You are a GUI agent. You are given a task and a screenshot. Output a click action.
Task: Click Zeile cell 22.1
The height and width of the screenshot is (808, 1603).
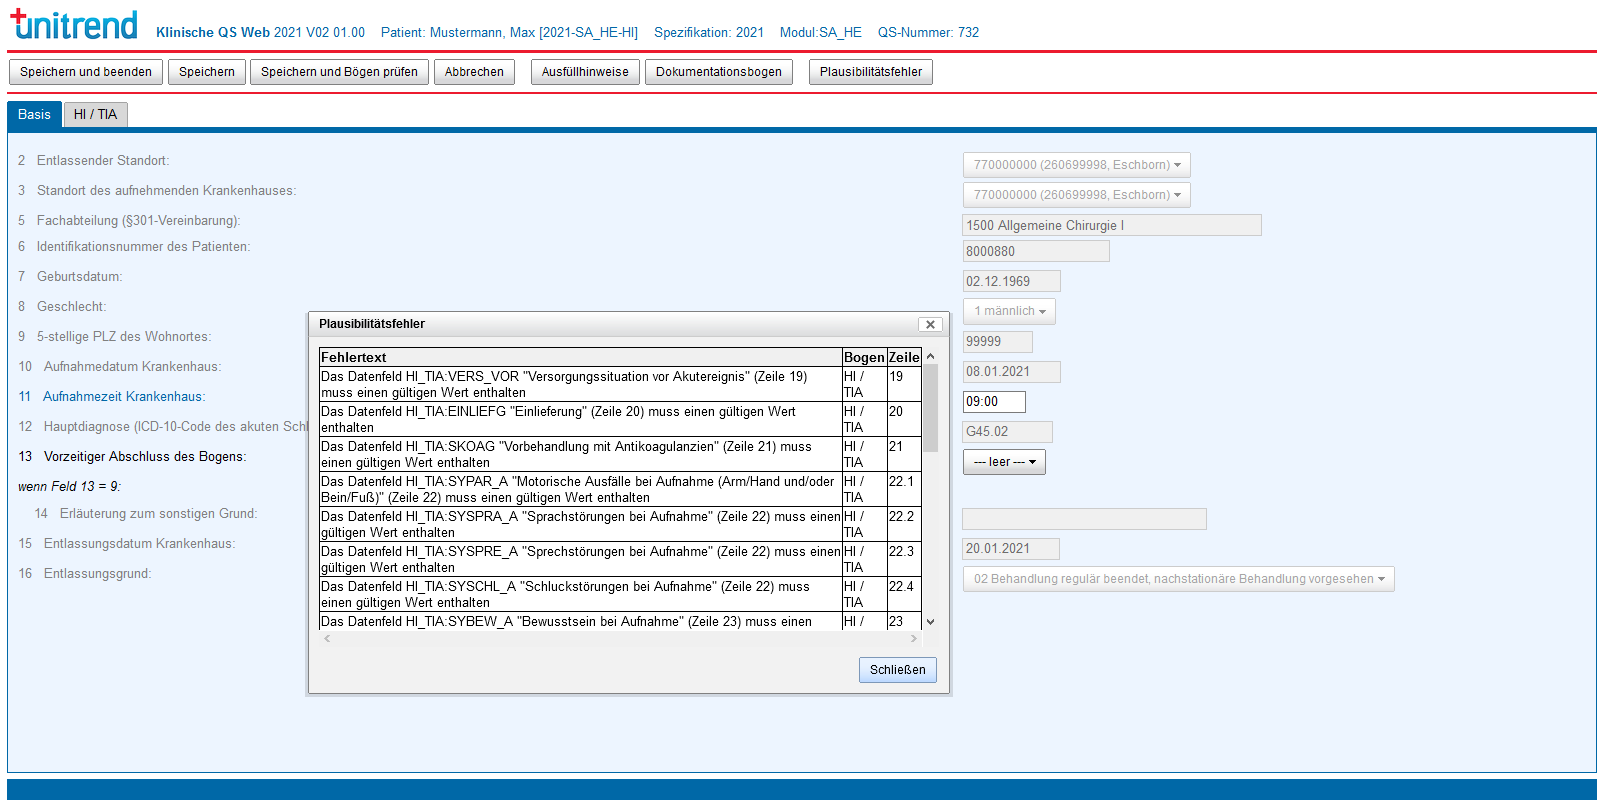click(904, 489)
